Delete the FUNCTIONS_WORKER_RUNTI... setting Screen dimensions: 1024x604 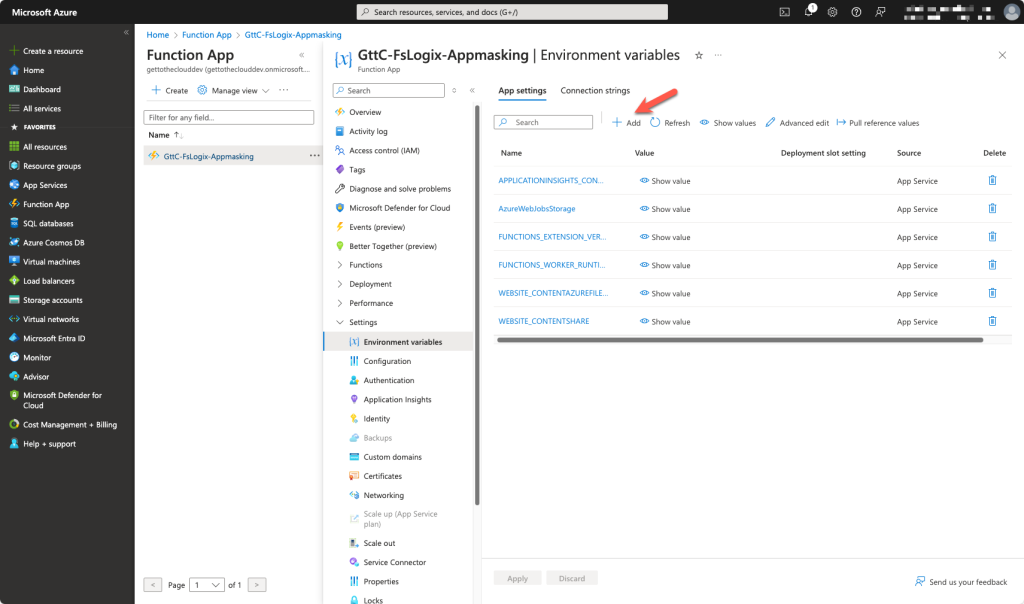point(992,264)
